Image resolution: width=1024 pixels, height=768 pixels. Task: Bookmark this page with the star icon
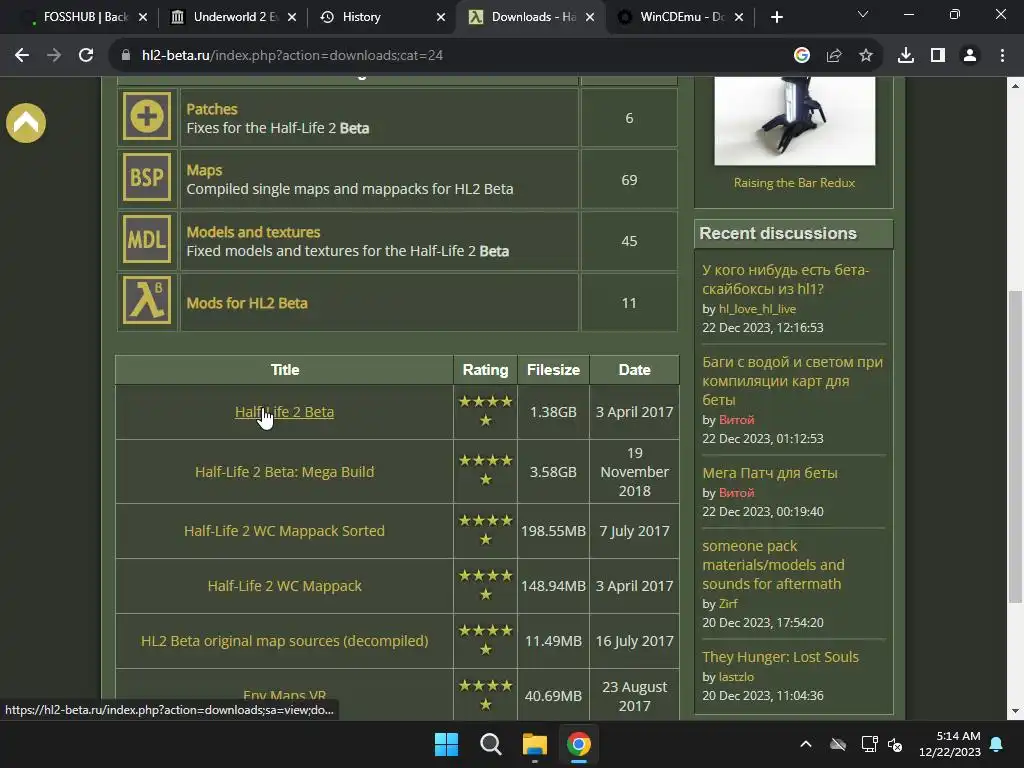866,56
